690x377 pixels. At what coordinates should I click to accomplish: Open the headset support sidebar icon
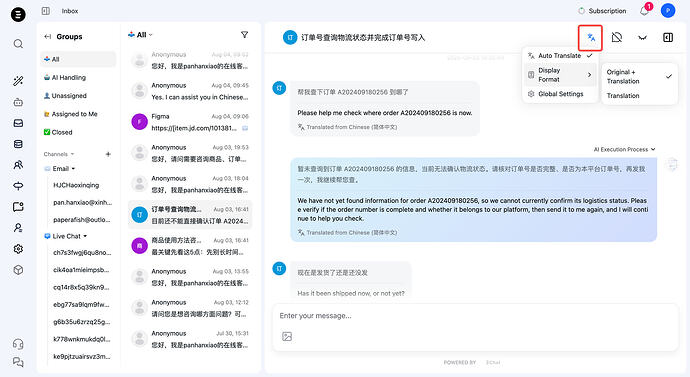(x=18, y=344)
